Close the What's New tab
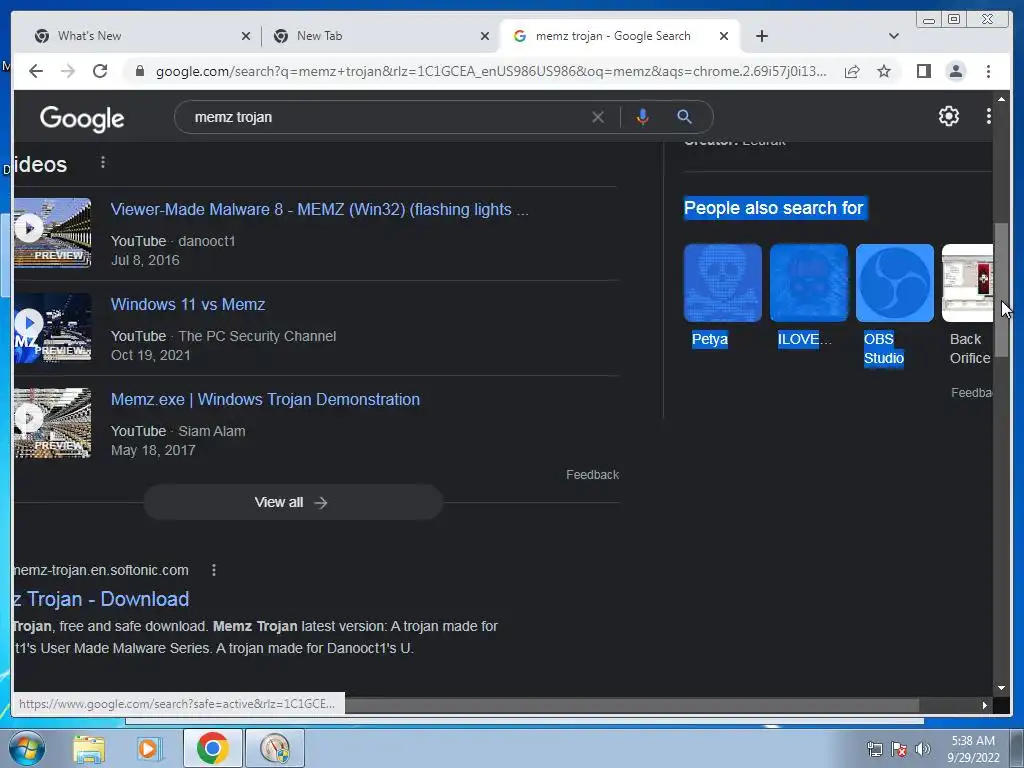This screenshot has width=1024, height=768. (x=246, y=37)
